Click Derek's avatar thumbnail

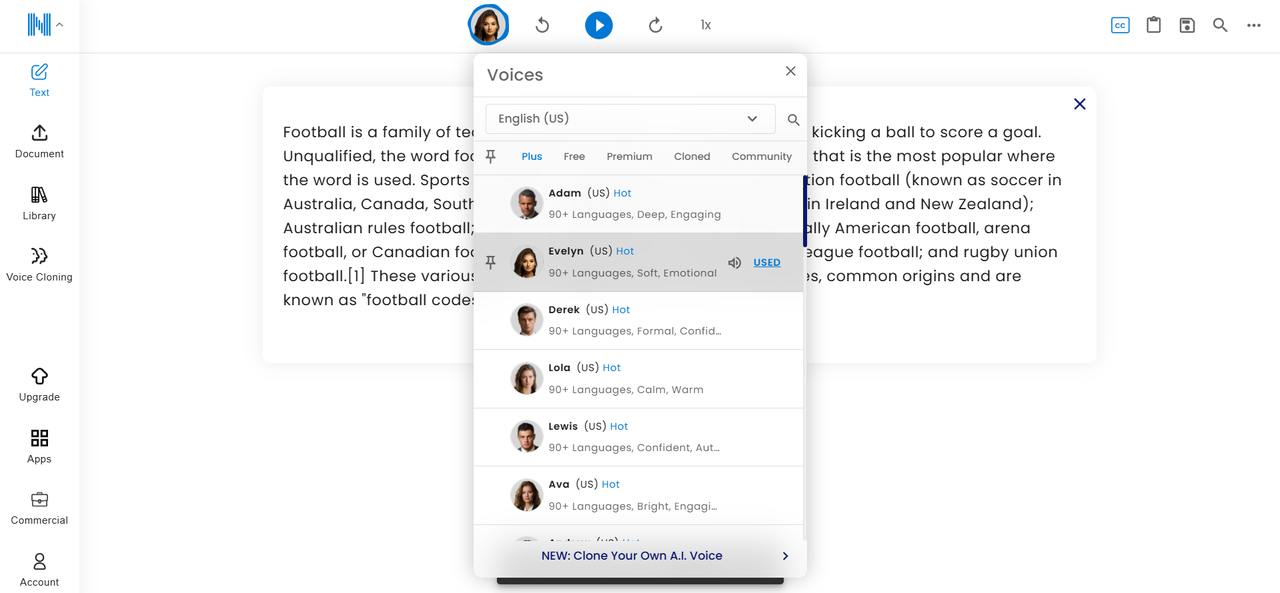[x=526, y=320]
